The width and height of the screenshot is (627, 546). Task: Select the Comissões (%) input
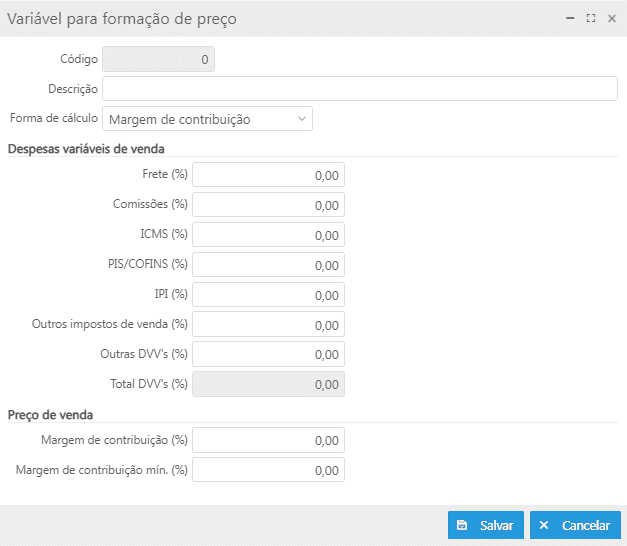268,205
